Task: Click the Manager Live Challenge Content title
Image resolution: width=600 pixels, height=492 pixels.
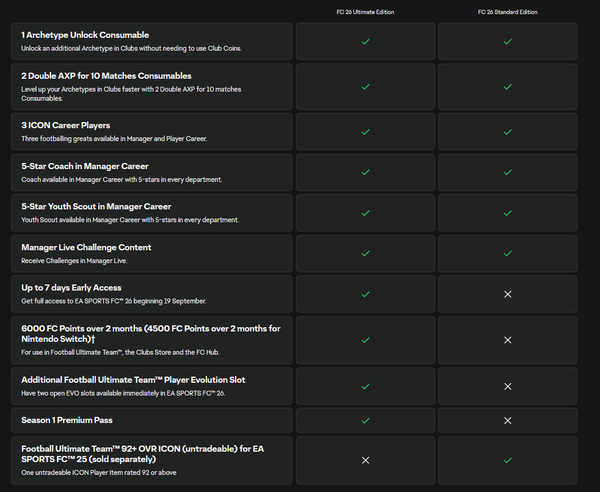Action: tap(86, 248)
